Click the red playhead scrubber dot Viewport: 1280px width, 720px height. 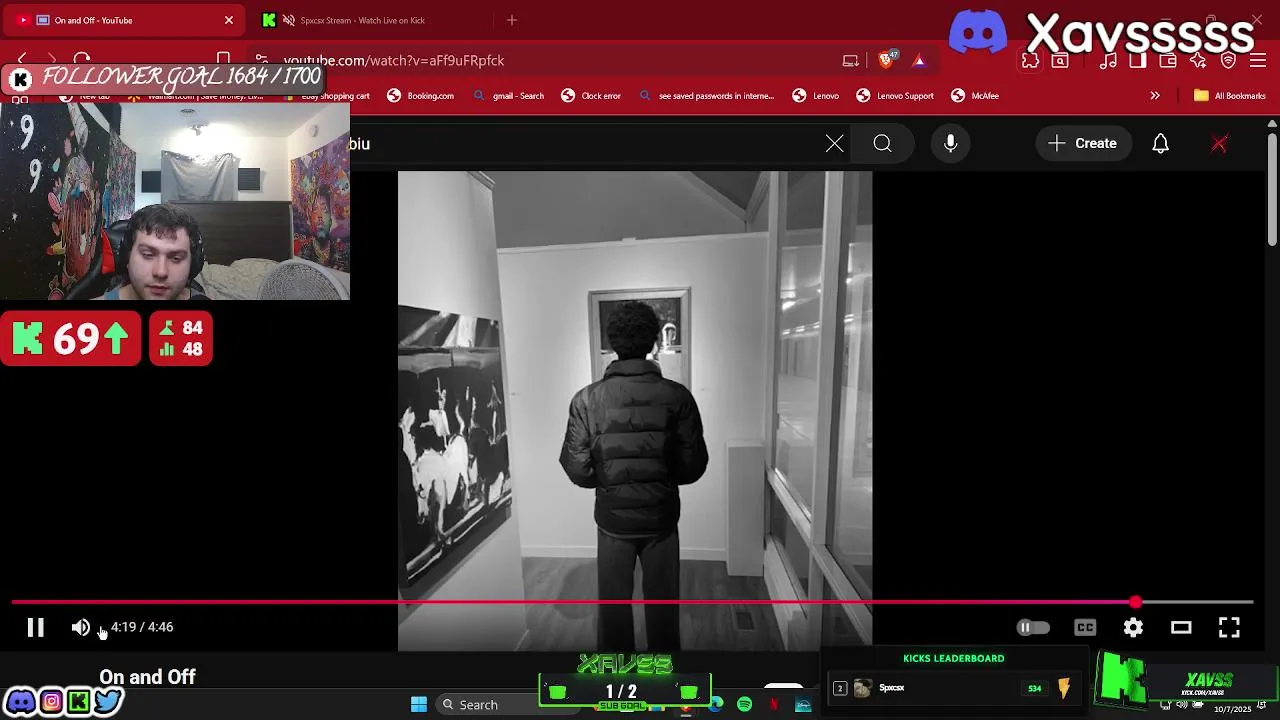click(x=1135, y=602)
